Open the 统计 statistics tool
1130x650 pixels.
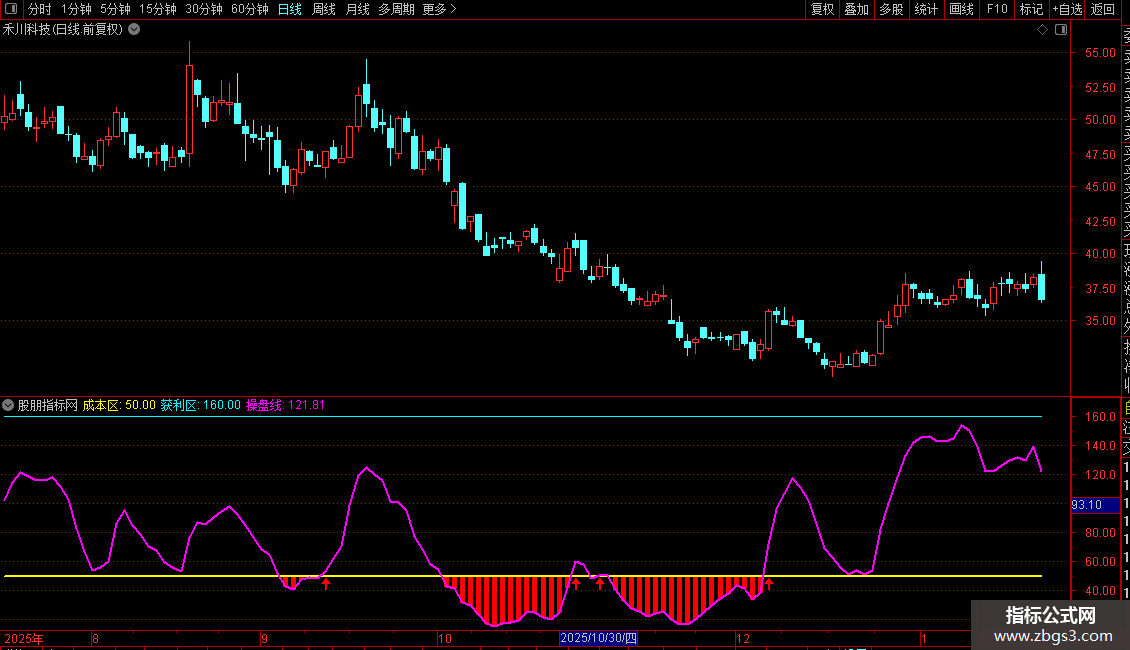[x=926, y=9]
